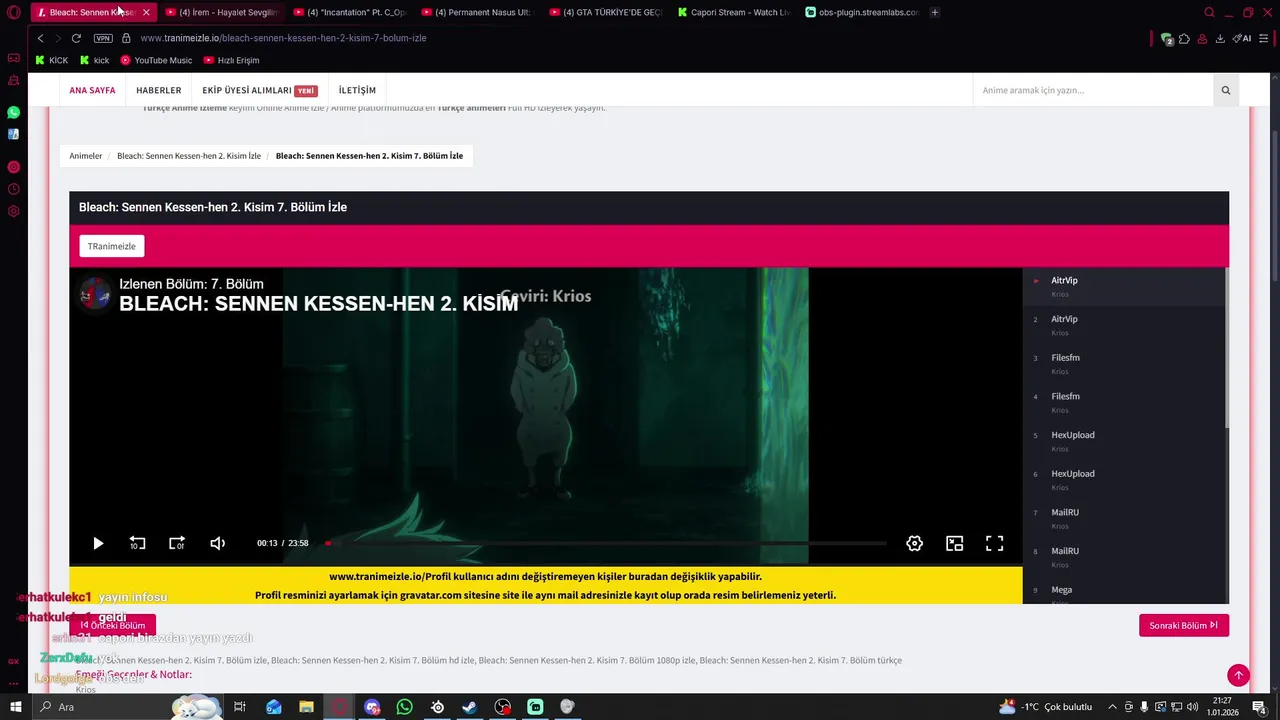Screen dimensions: 1280x720
Task: Switch to Permanent Nasus Ult tab
Action: (478, 12)
